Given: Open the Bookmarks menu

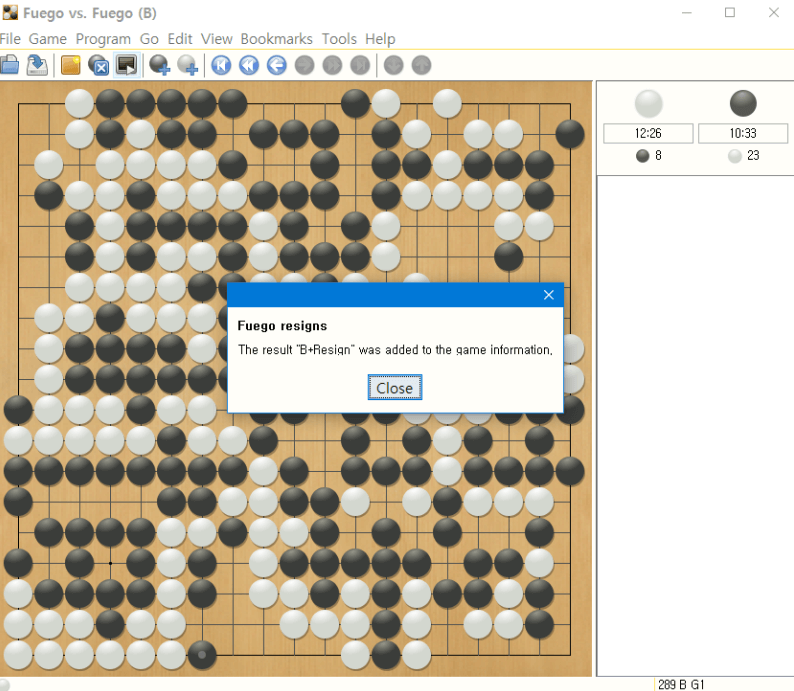Looking at the screenshot, I should 276,39.
